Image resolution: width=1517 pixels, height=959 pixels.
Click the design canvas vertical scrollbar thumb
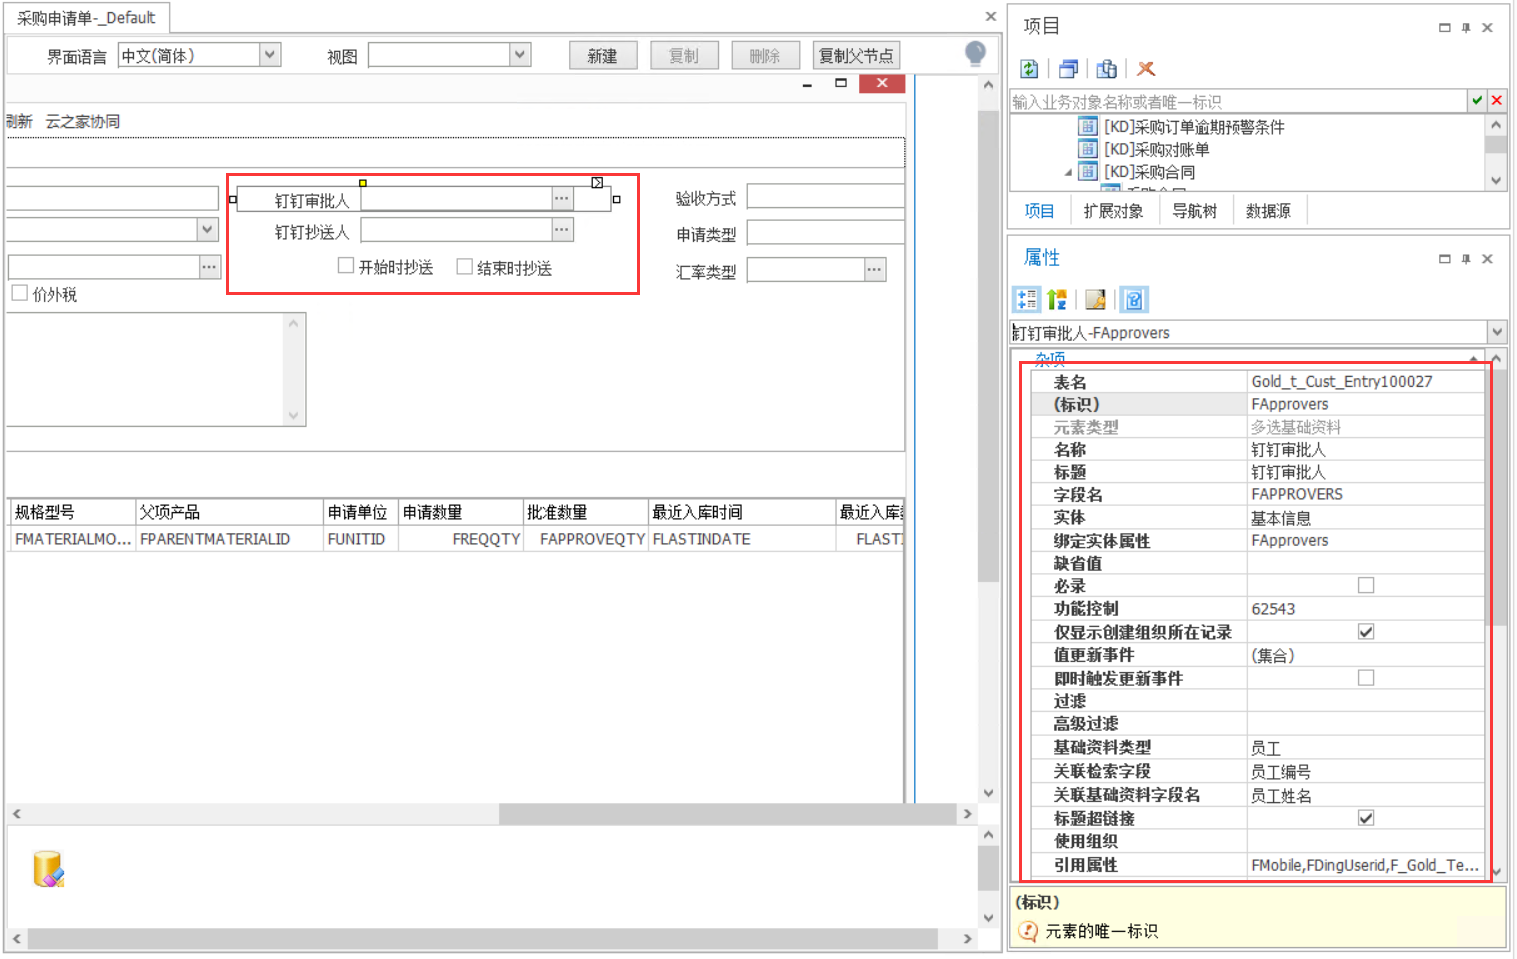(988, 345)
